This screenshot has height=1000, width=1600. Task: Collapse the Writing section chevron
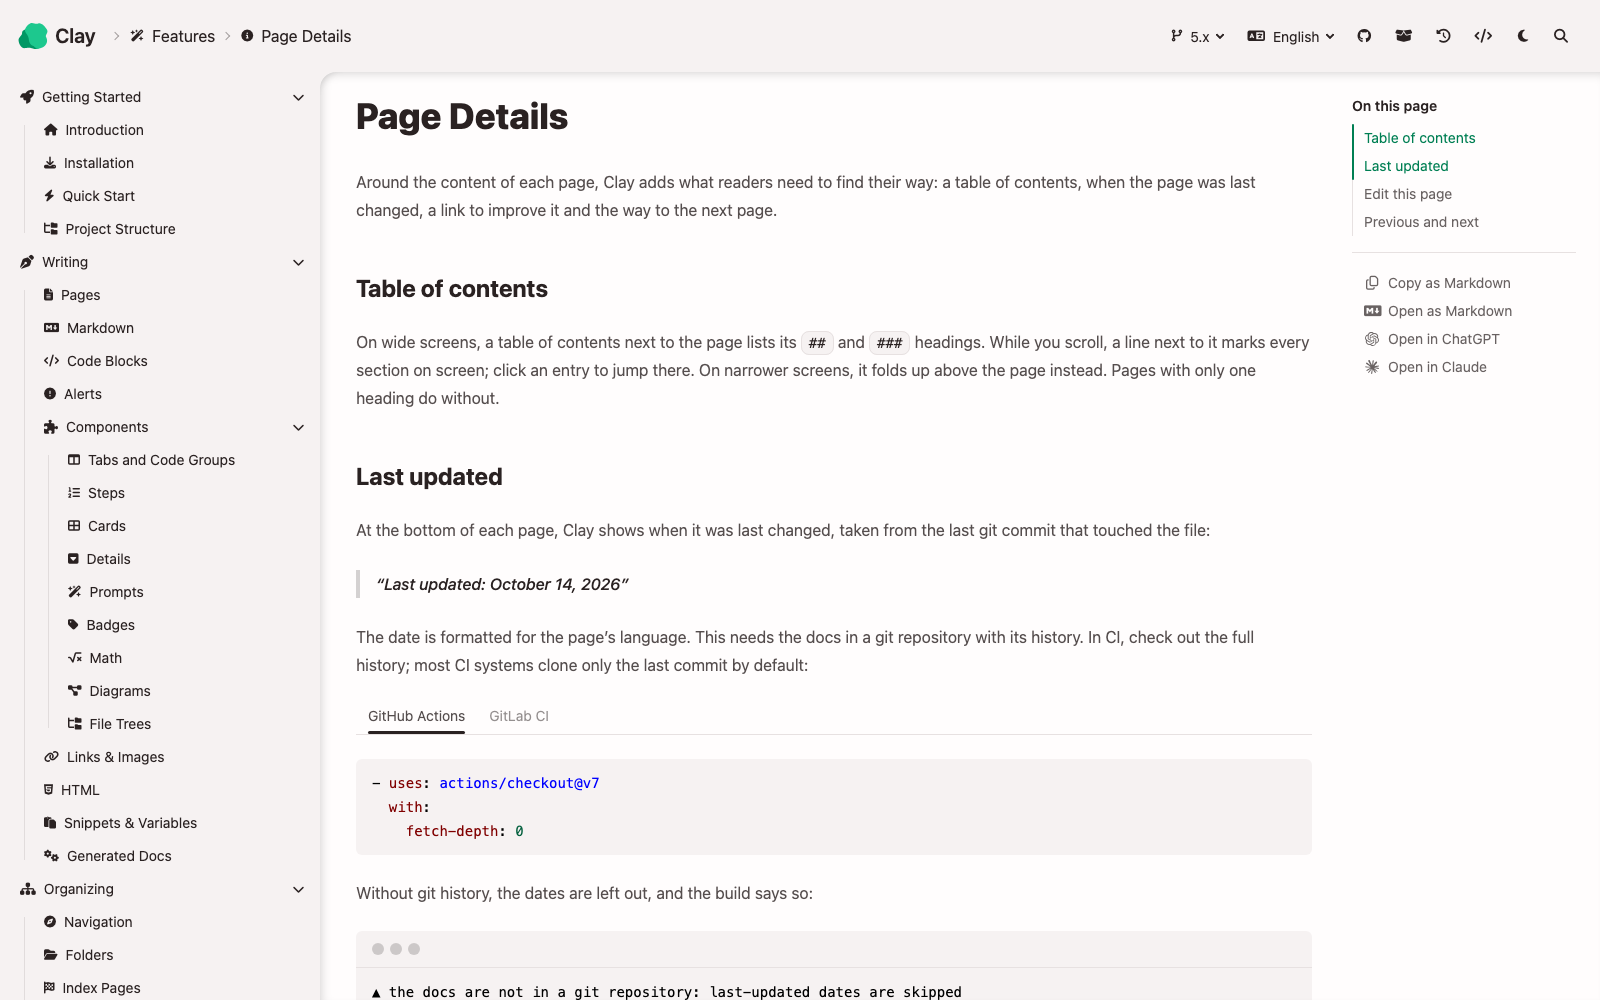(x=298, y=262)
